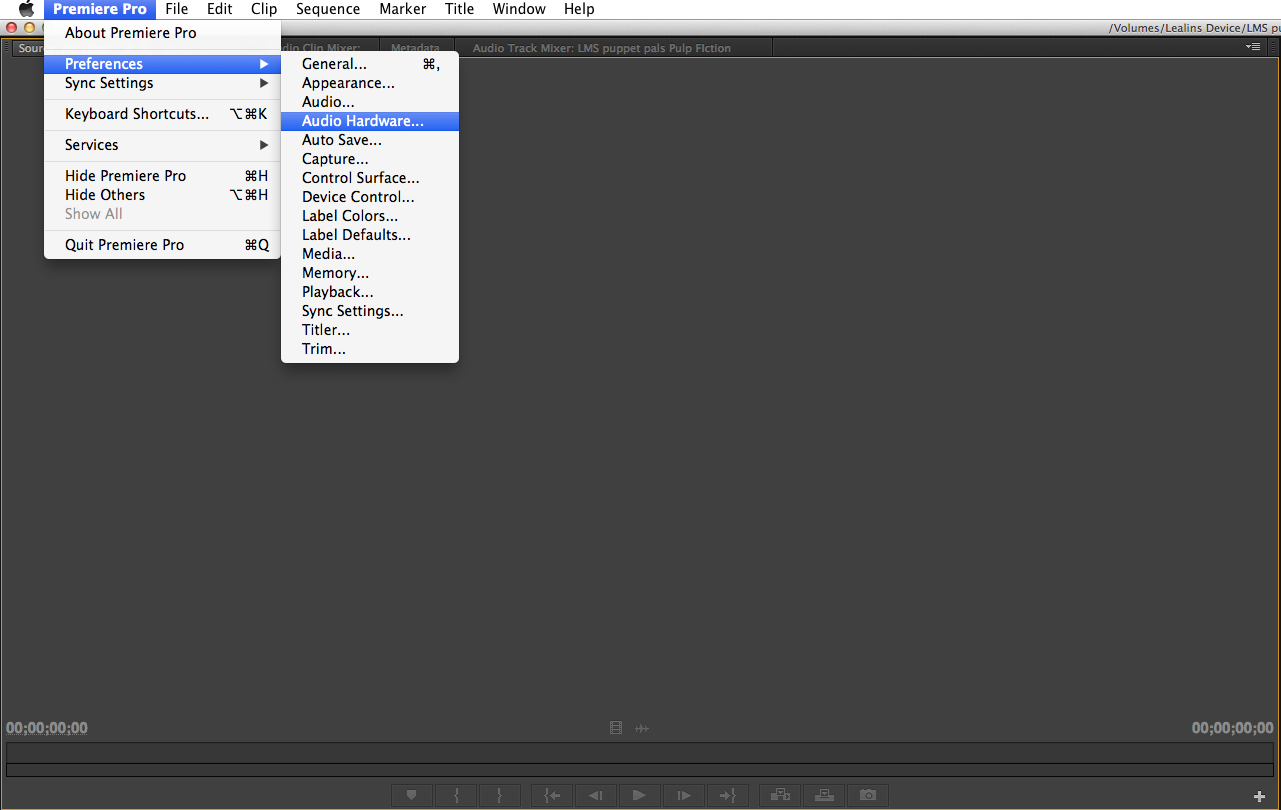Choose About Premiere Pro
This screenshot has width=1281, height=810.
(x=162, y=33)
